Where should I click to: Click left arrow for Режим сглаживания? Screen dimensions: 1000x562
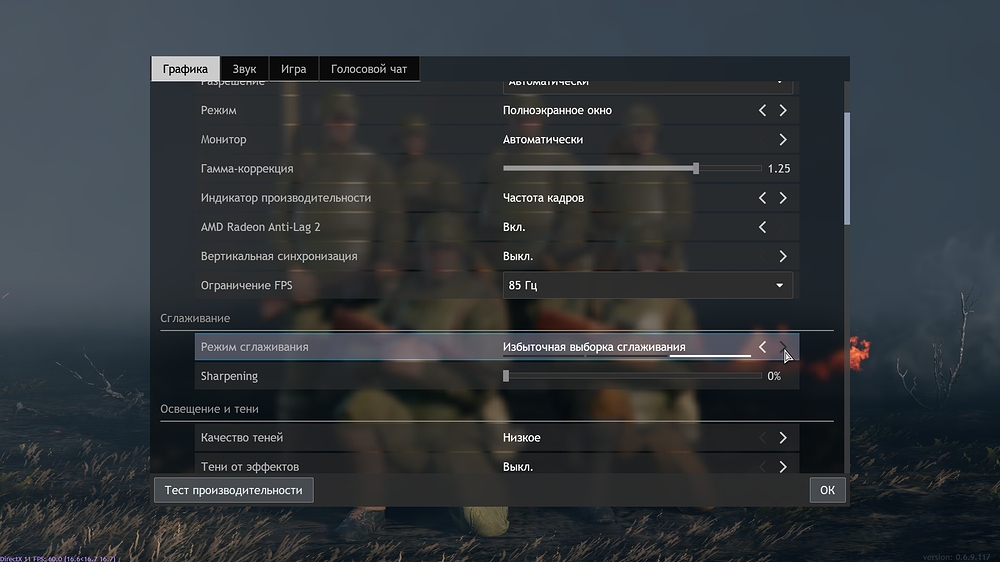tap(762, 347)
